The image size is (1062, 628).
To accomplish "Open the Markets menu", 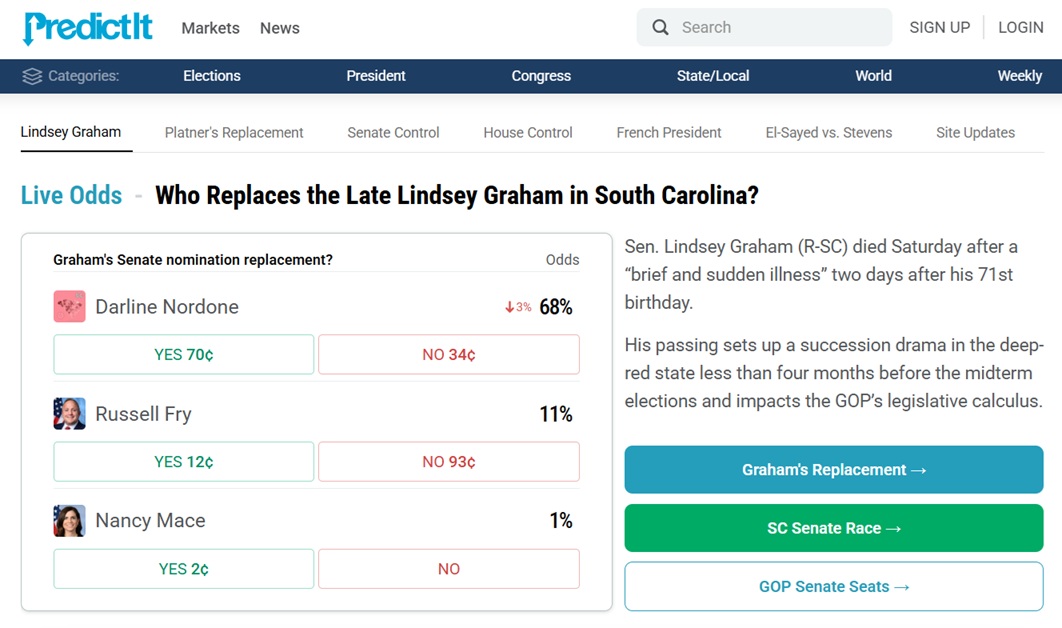I will click(x=211, y=28).
